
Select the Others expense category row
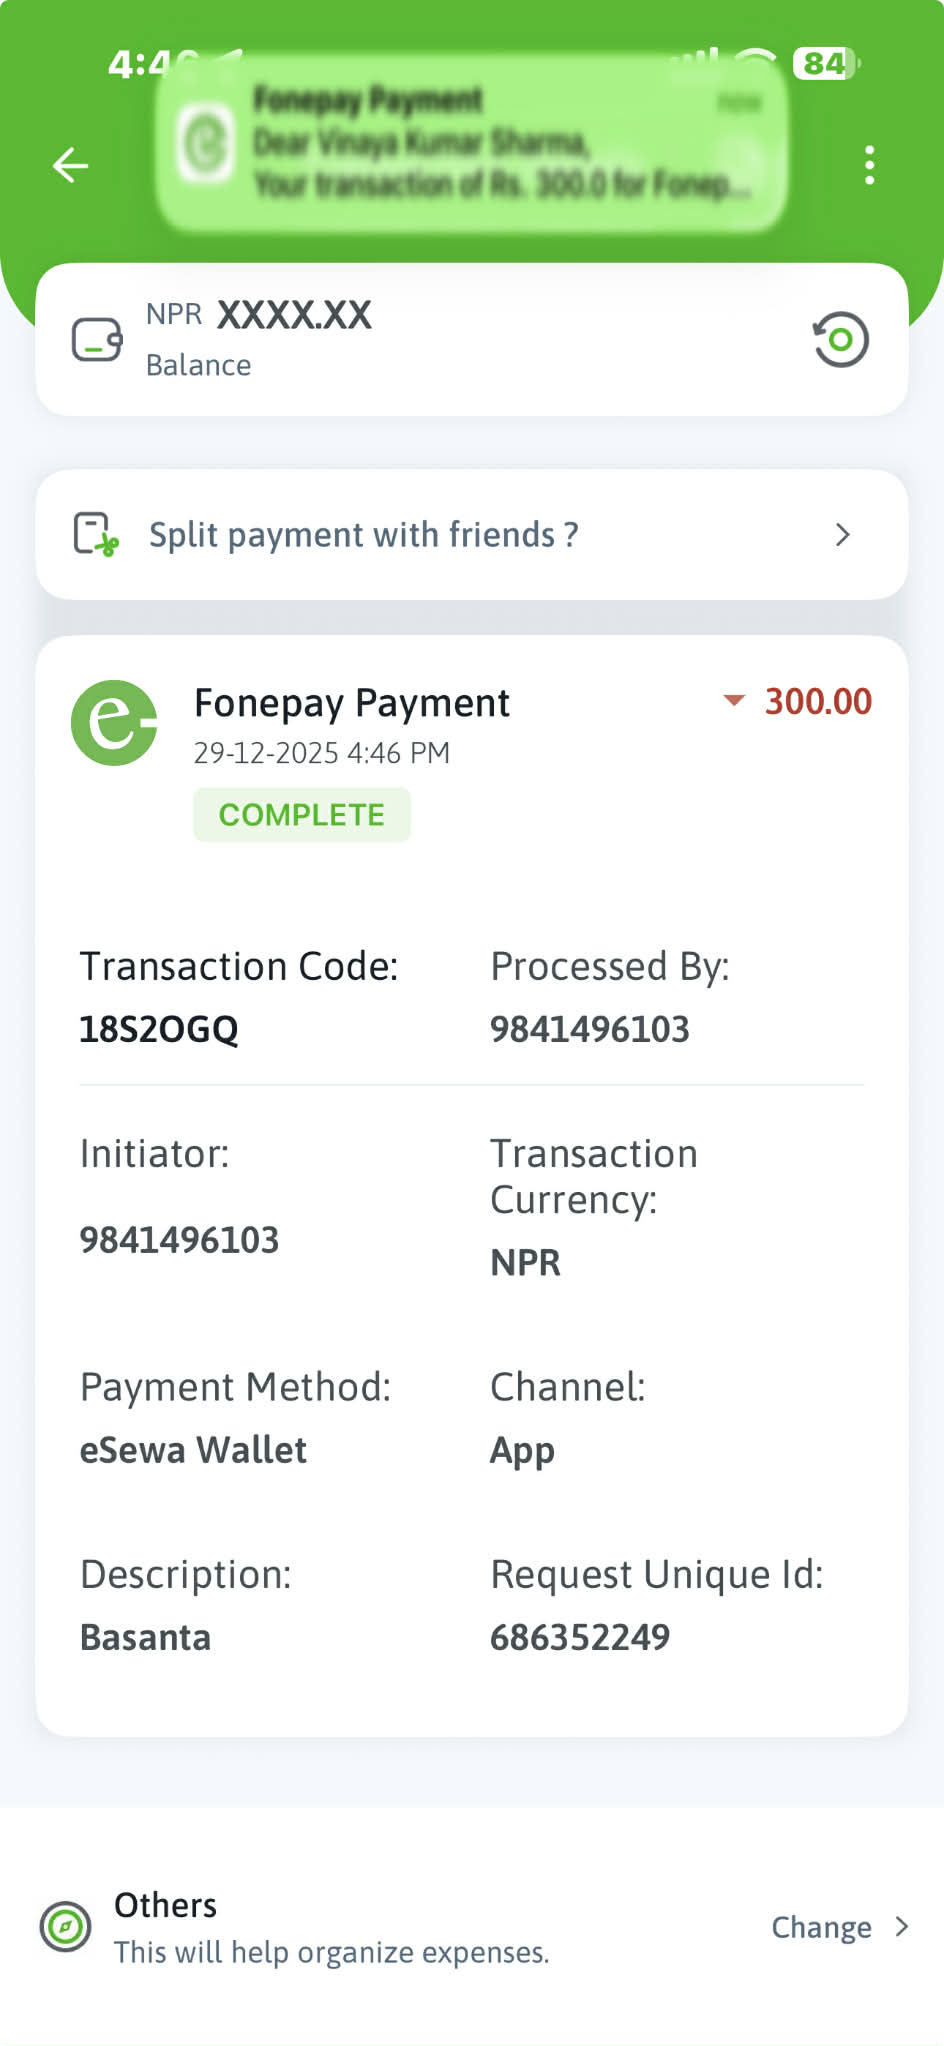[330, 1927]
